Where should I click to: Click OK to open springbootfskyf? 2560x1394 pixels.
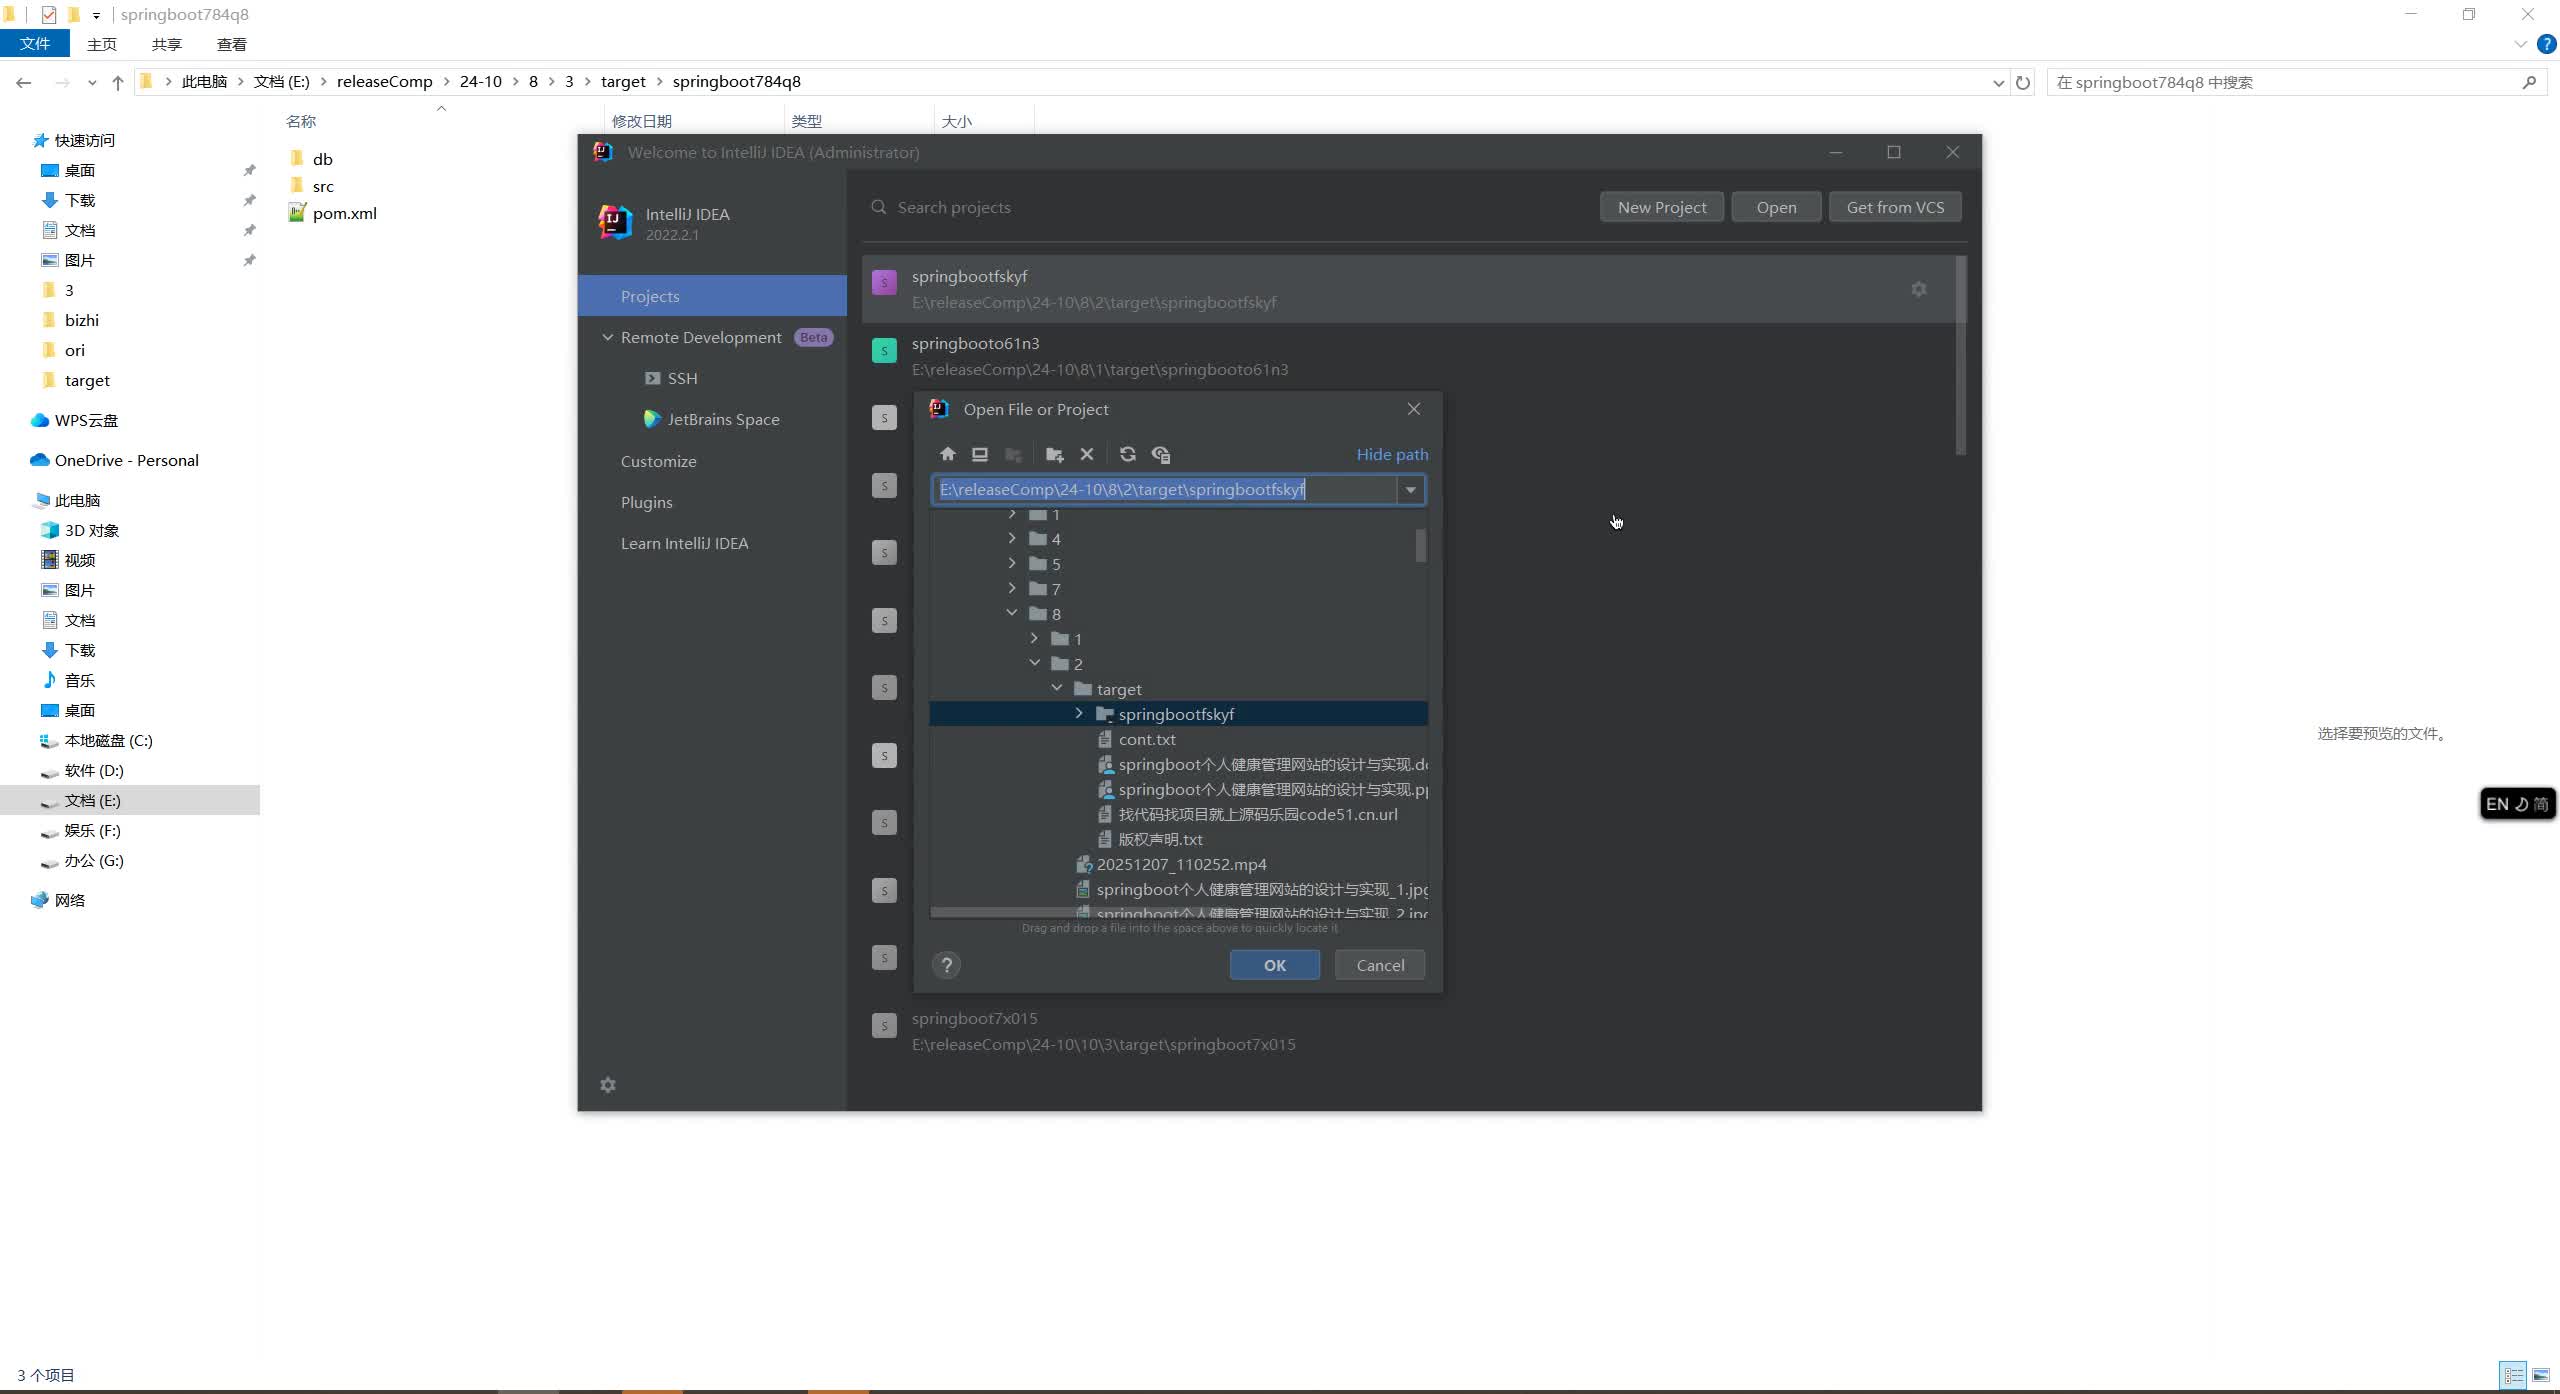1274,964
